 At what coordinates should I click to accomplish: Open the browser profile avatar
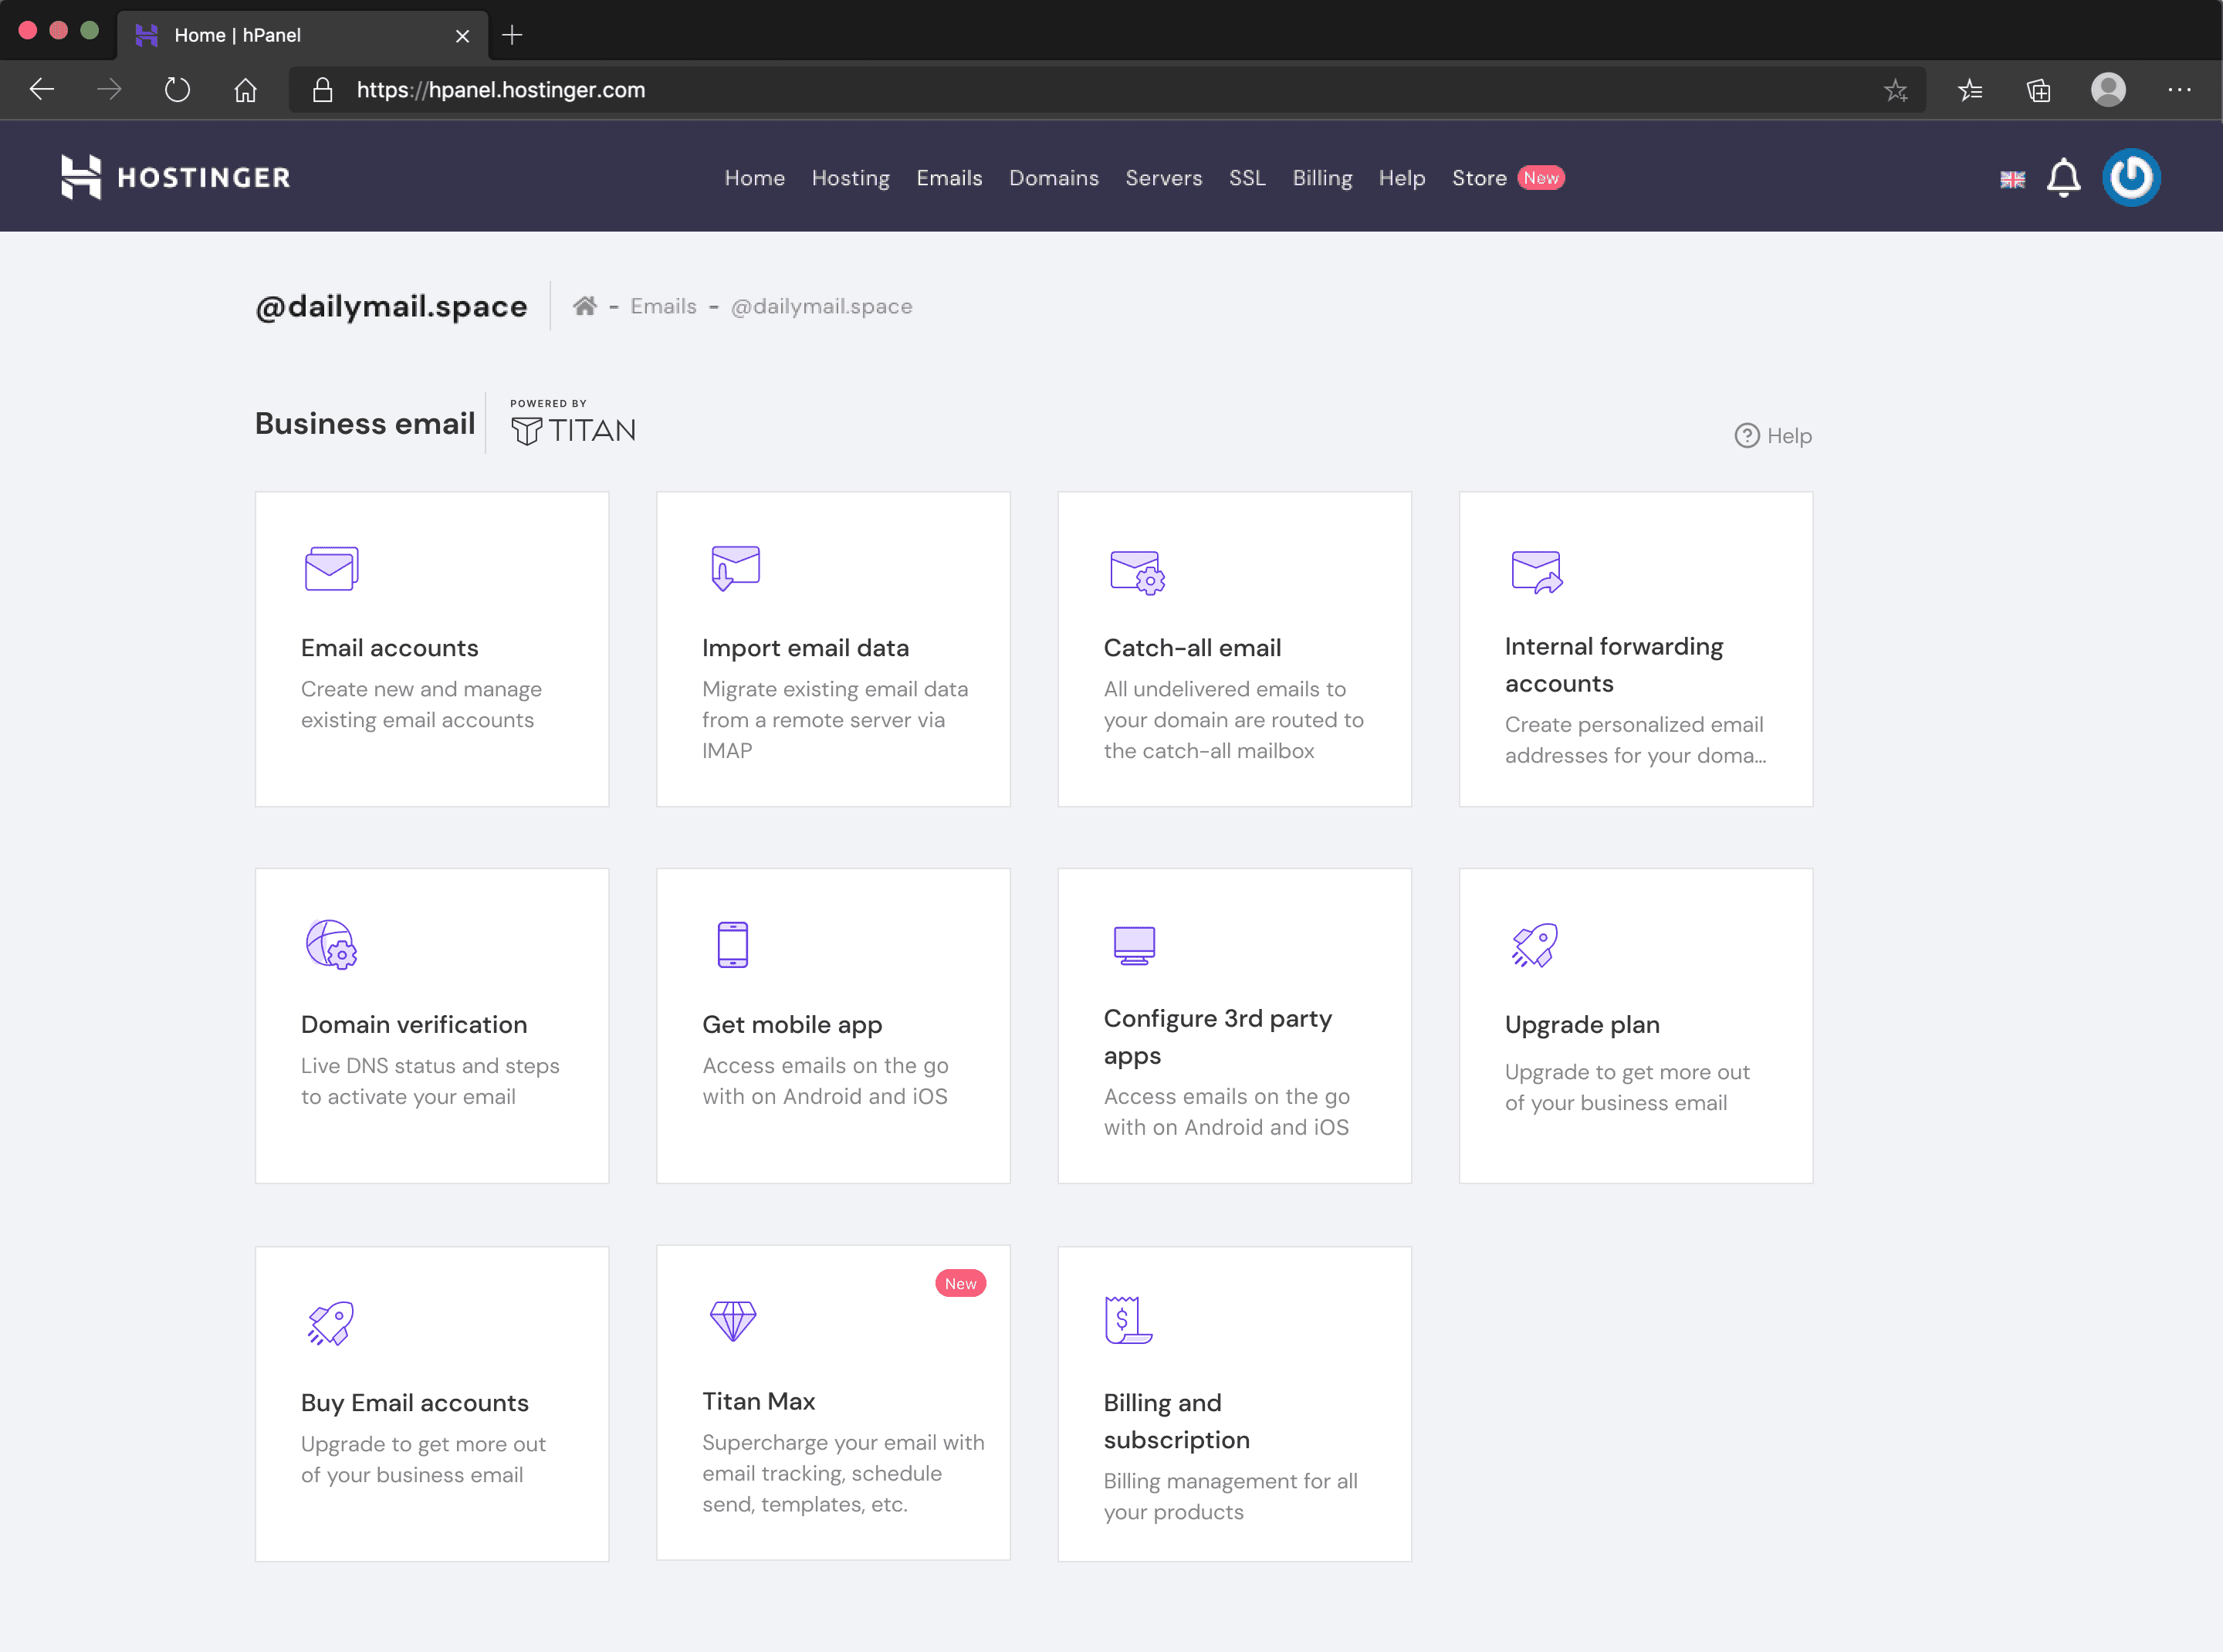(x=2108, y=90)
